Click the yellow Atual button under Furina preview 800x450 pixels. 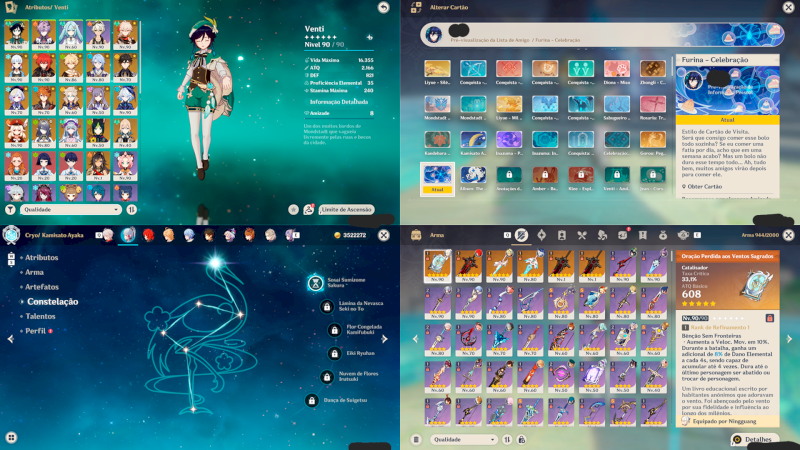pyautogui.click(x=728, y=120)
